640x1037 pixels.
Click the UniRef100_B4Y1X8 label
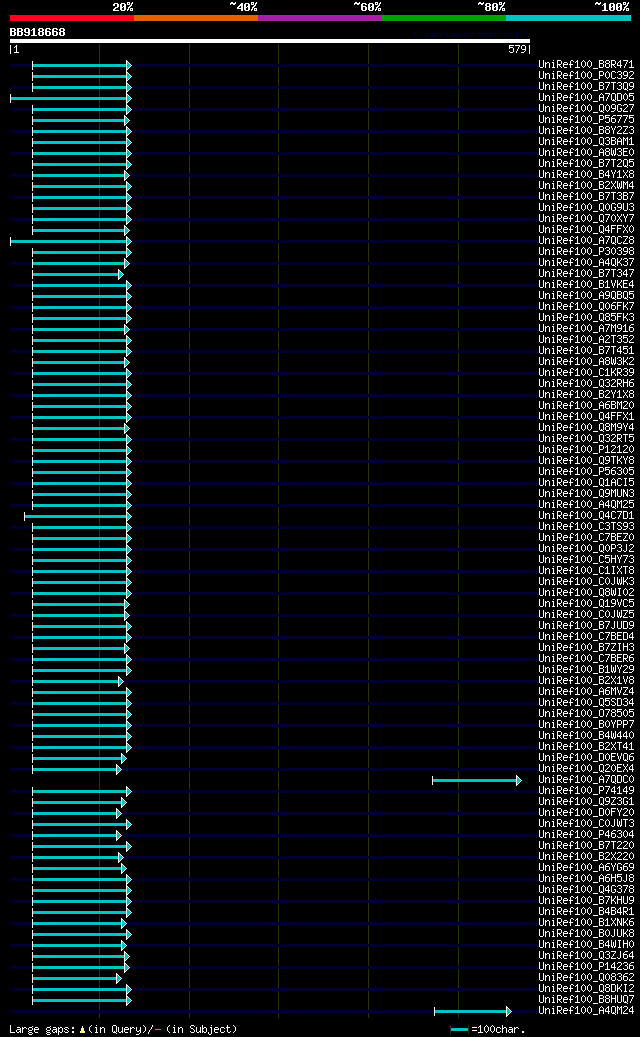coord(586,175)
